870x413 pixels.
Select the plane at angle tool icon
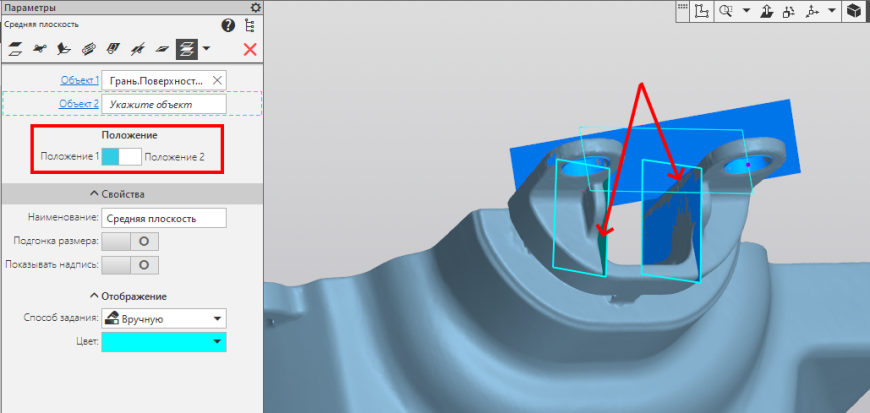click(64, 49)
